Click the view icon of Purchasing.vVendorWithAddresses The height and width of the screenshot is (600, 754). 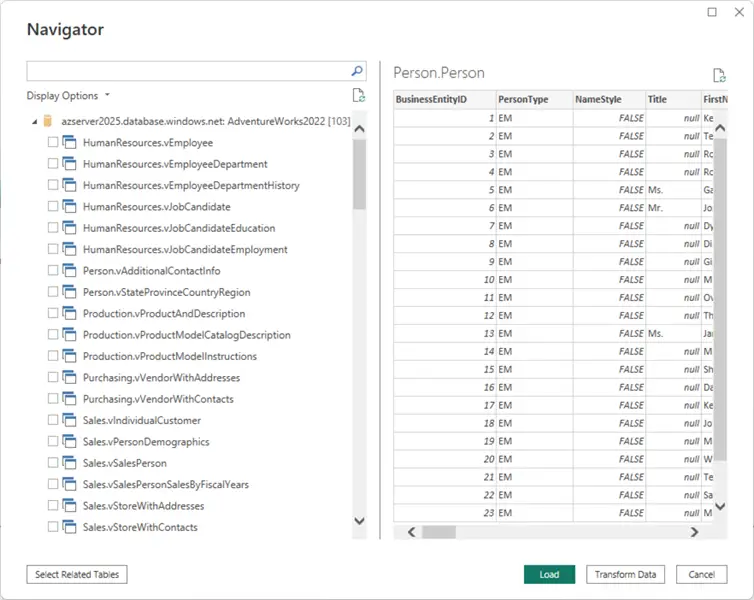point(69,377)
